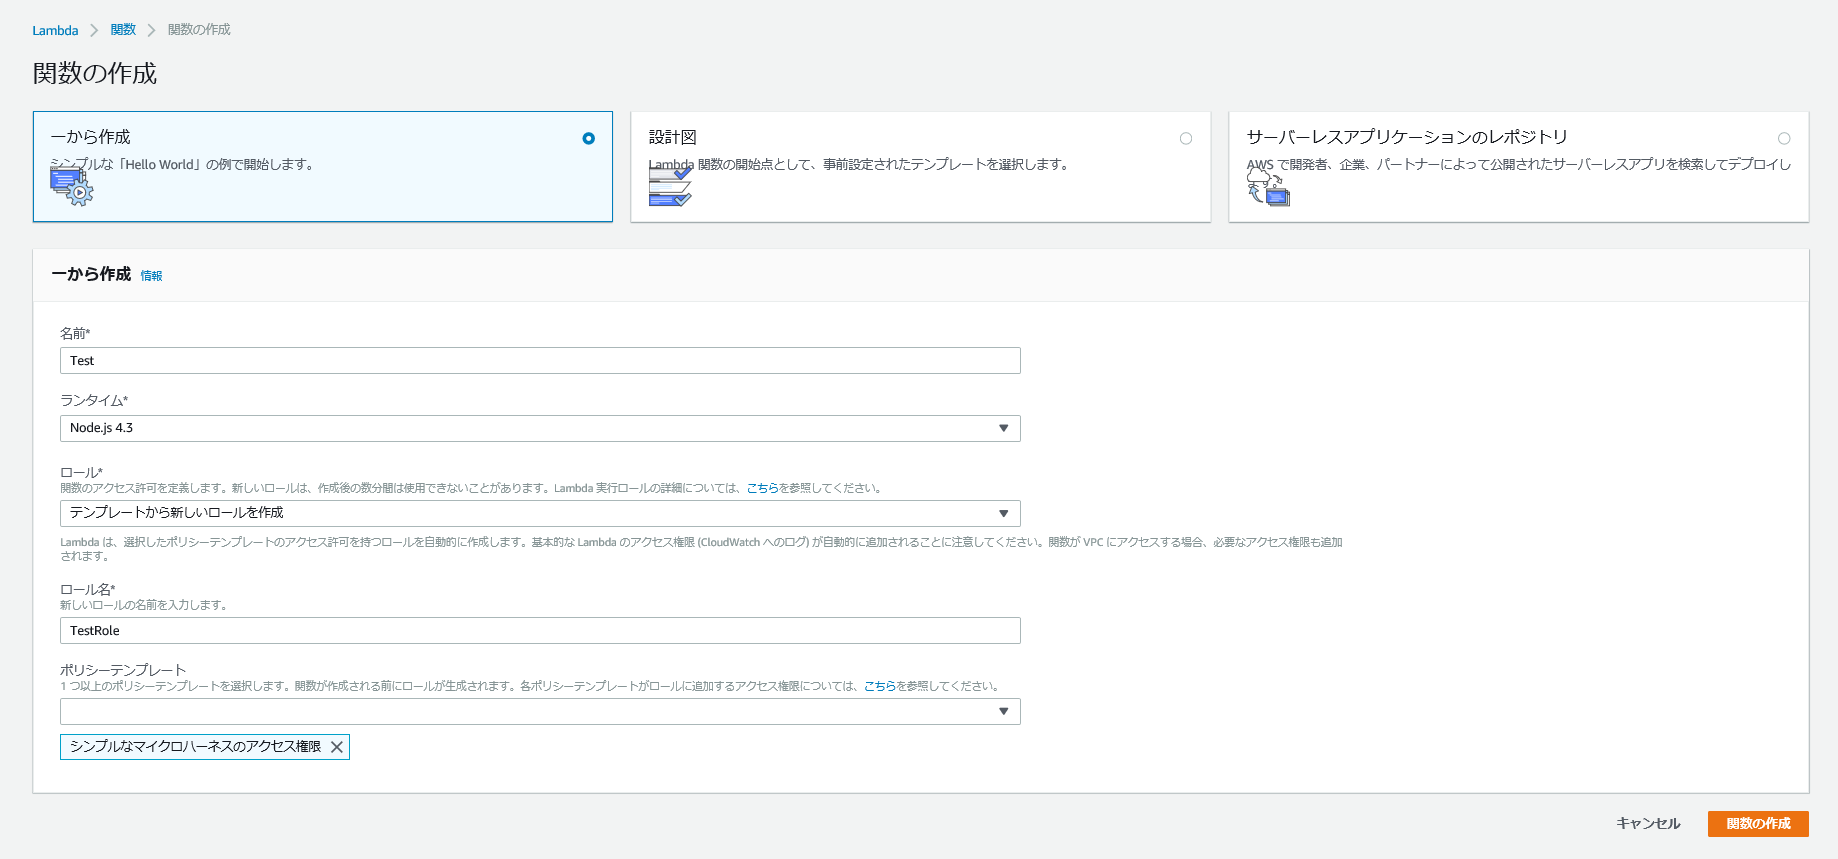Focus the 名前 input field with Test
Screen dimensions: 1838x859
click(540, 361)
